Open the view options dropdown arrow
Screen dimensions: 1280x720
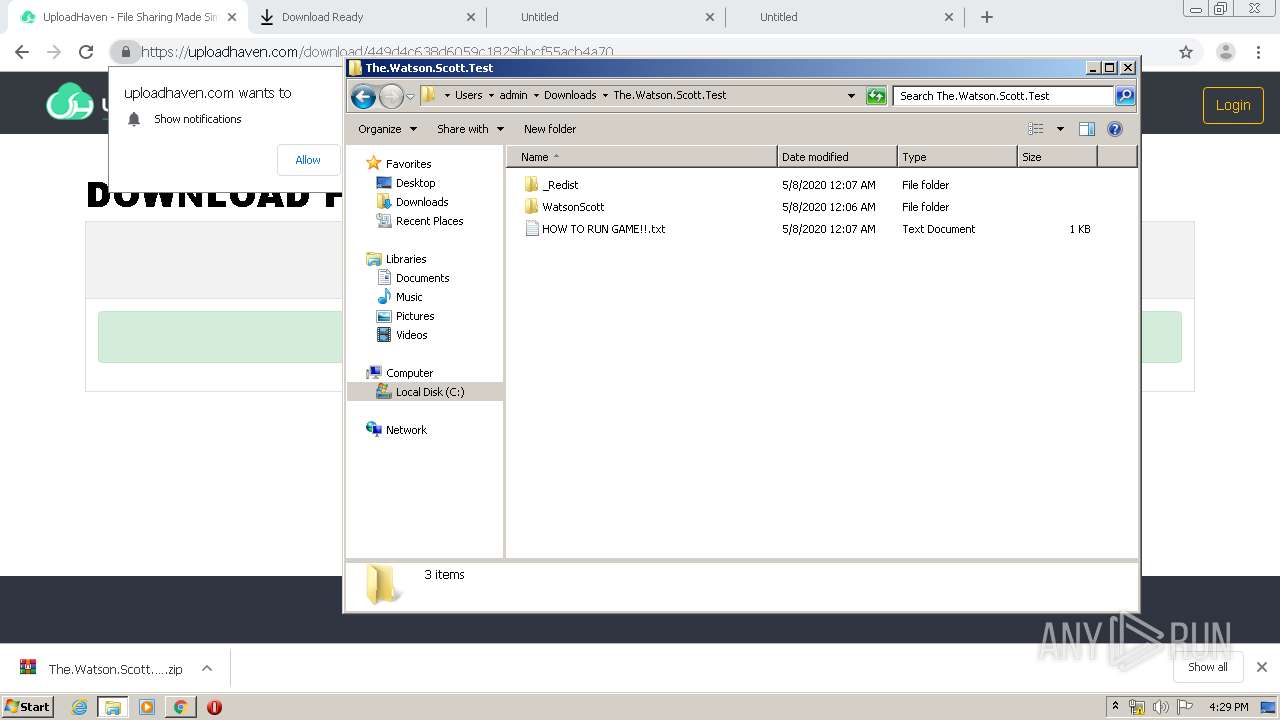[x=1060, y=129]
